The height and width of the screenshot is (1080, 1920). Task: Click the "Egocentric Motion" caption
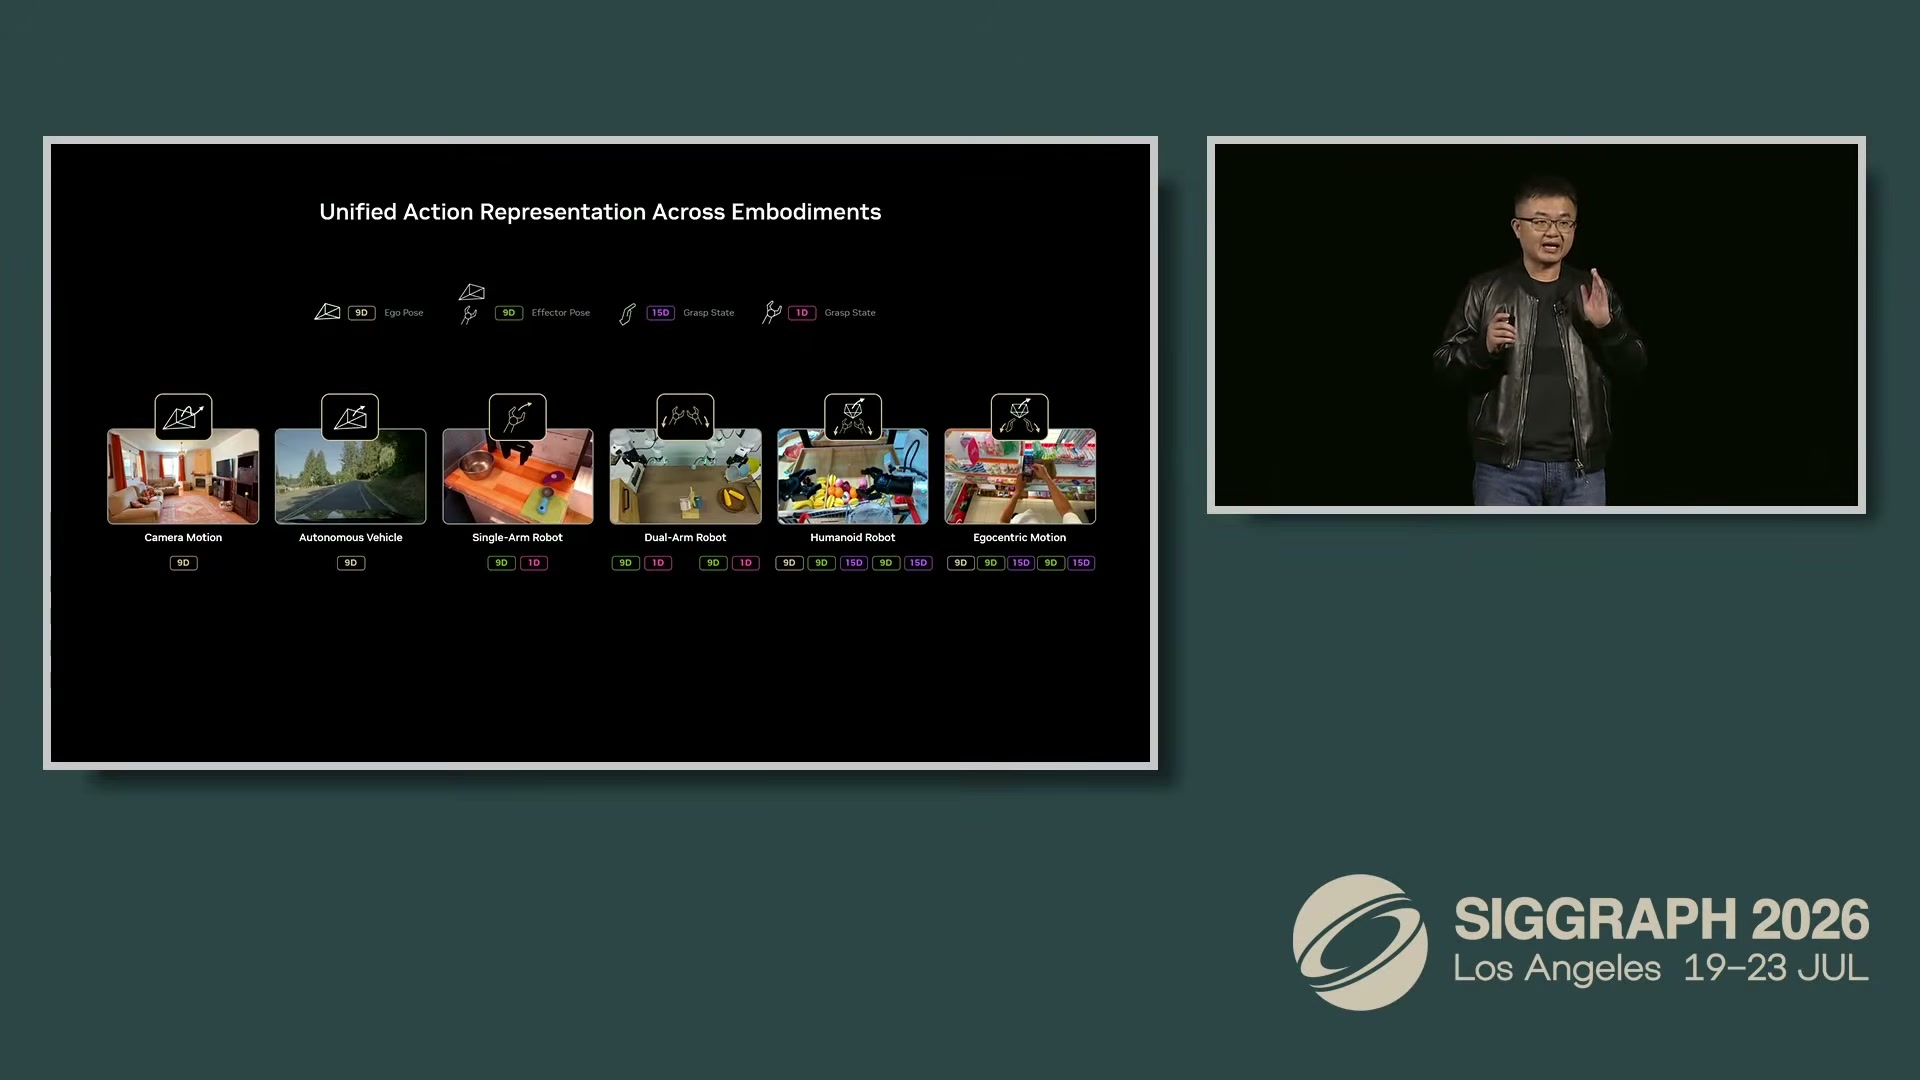point(1020,538)
